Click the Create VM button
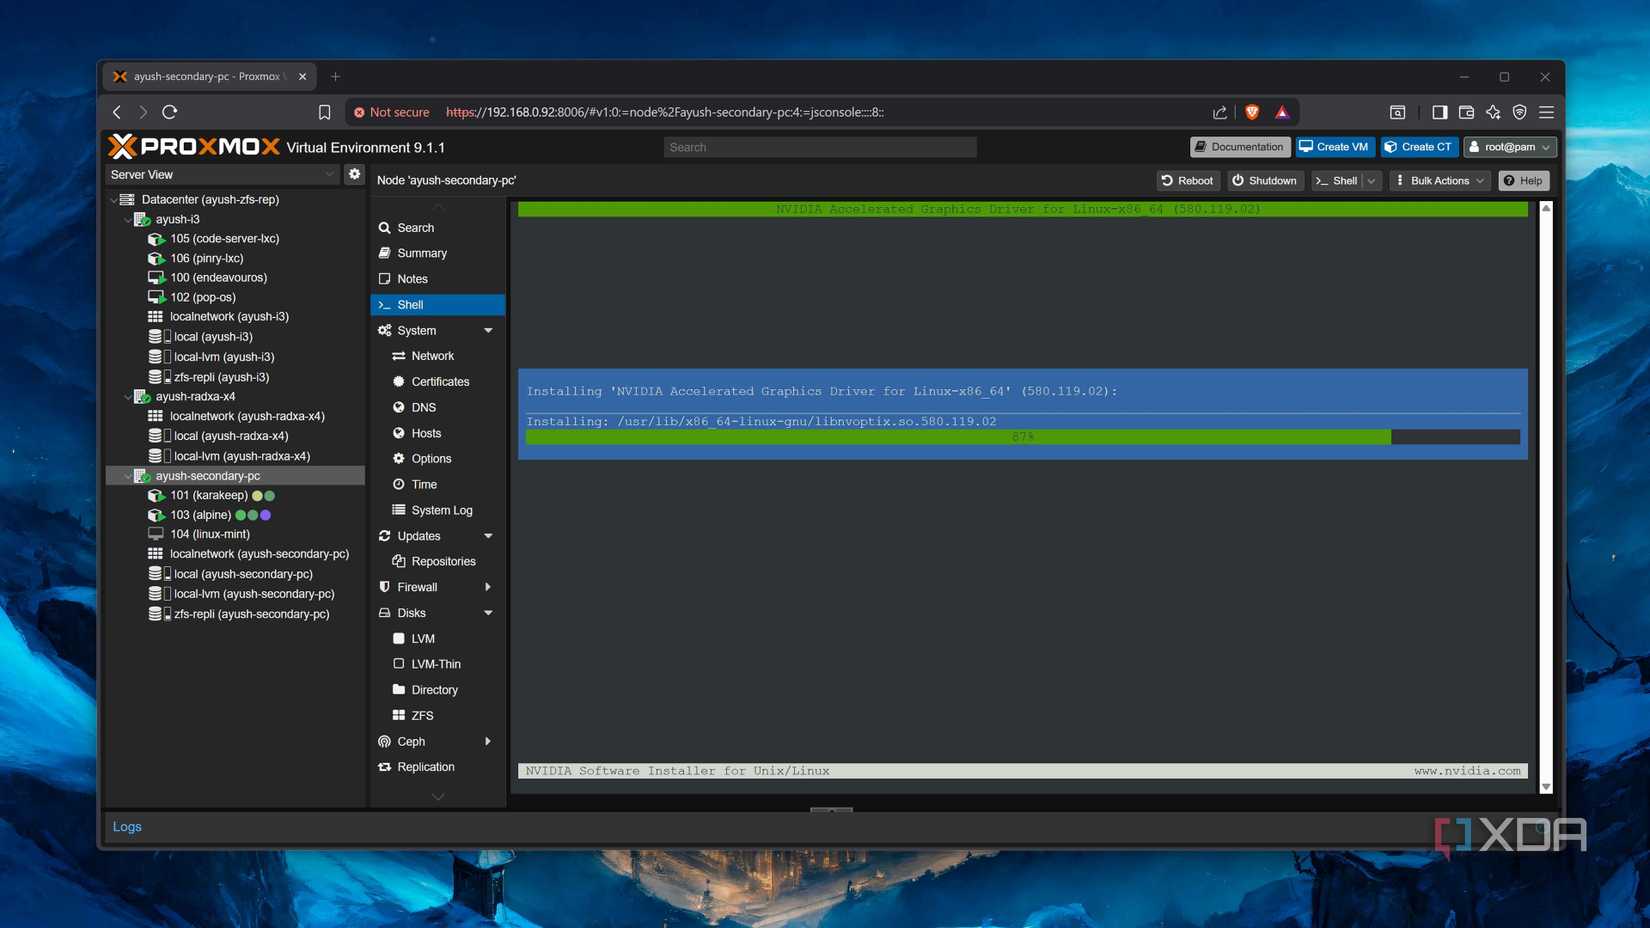Screen dimensions: 1650x928 click(x=1335, y=147)
